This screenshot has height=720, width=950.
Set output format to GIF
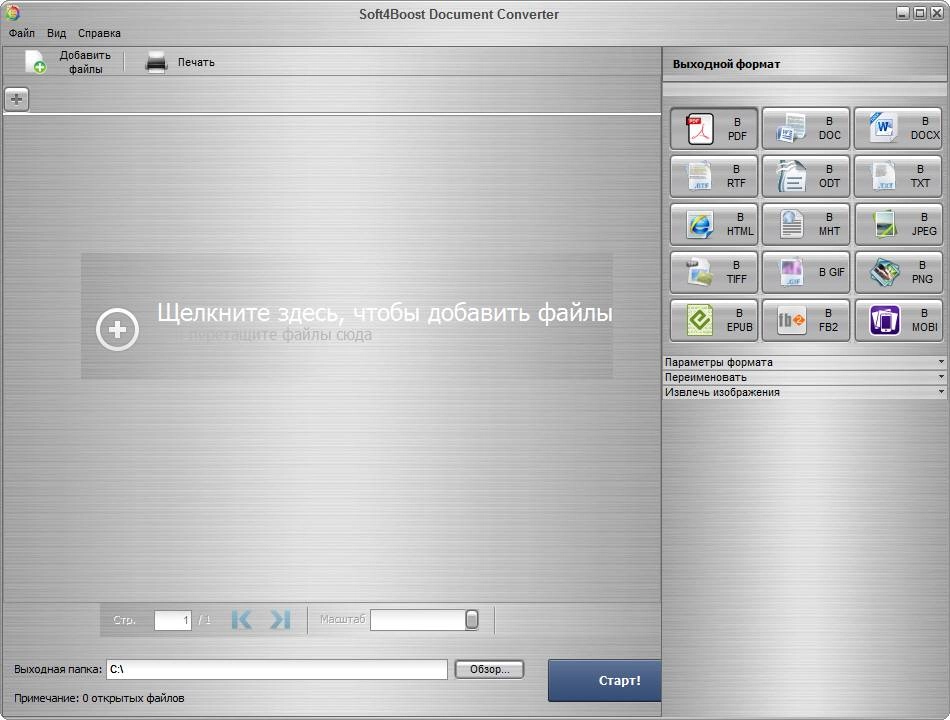coord(806,272)
